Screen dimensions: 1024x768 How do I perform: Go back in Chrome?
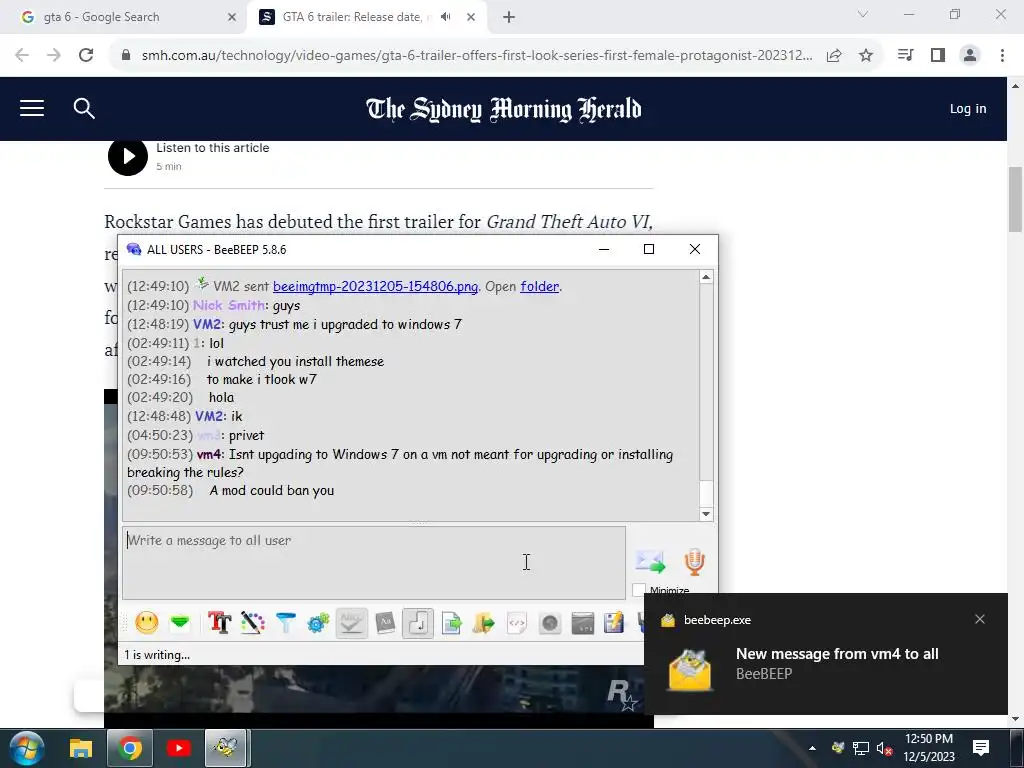tap(22, 56)
